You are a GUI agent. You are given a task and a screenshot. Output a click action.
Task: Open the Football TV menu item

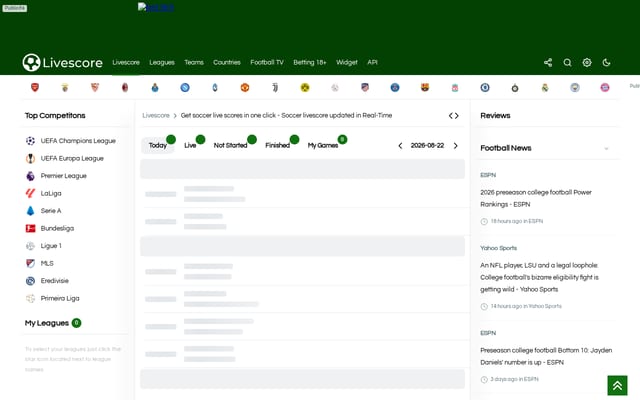coord(267,62)
